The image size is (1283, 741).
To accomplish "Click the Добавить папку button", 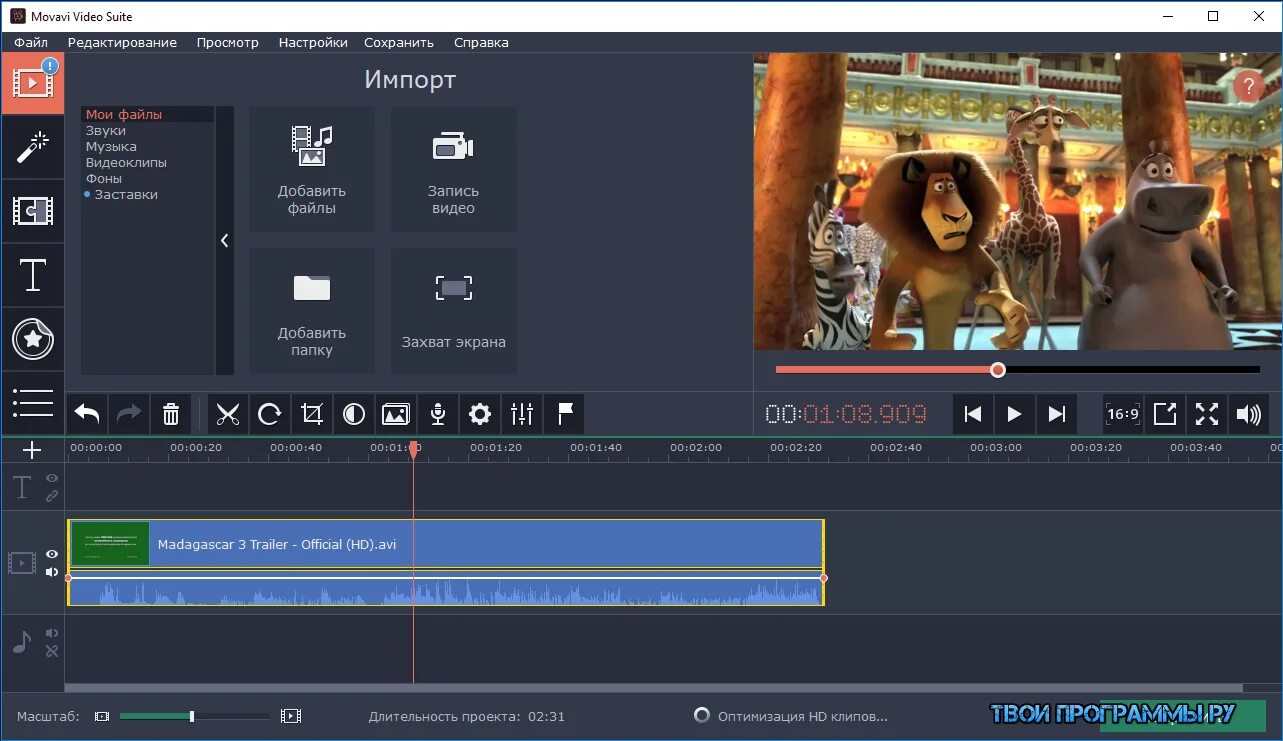I will (312, 311).
